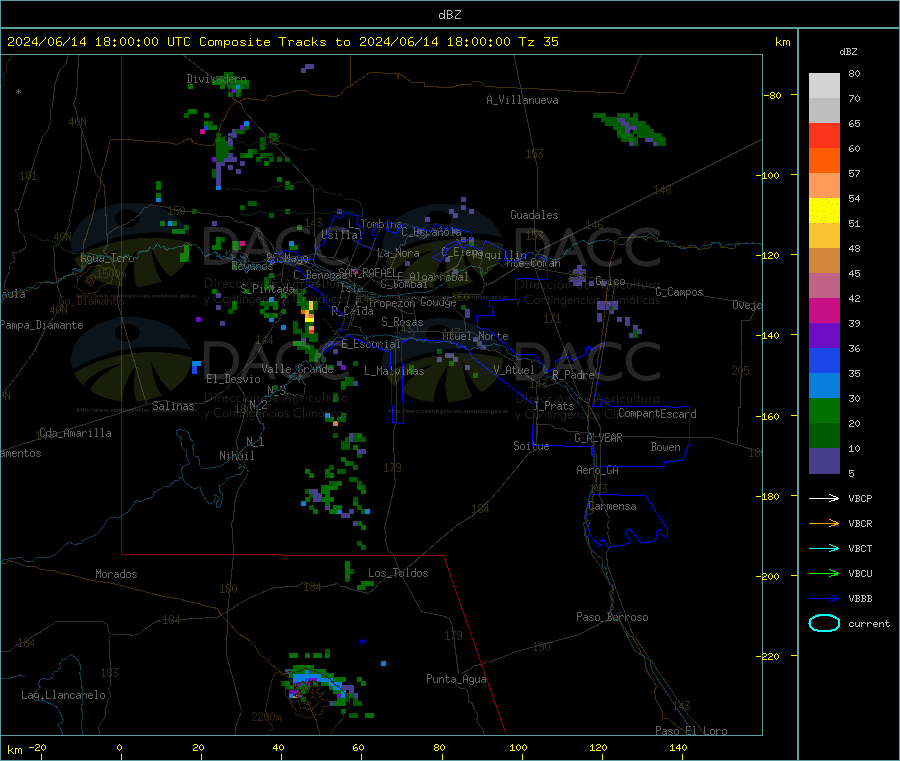Click the 'Divisadero' map label

pos(216,79)
